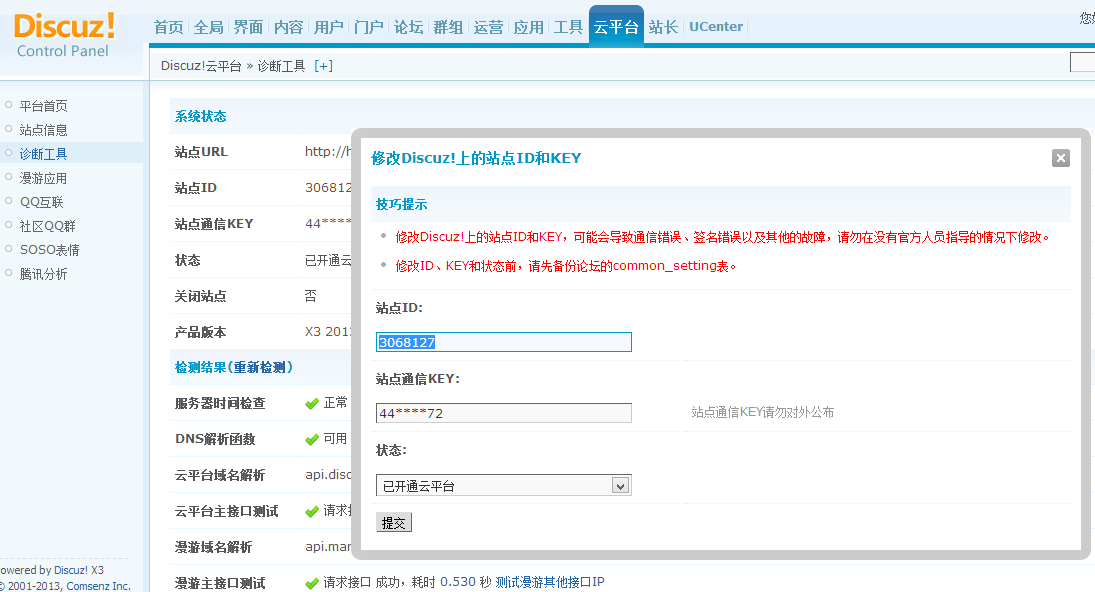Expand the [+] shortcut next to 诊断工具
1095x592 pixels.
coord(323,66)
